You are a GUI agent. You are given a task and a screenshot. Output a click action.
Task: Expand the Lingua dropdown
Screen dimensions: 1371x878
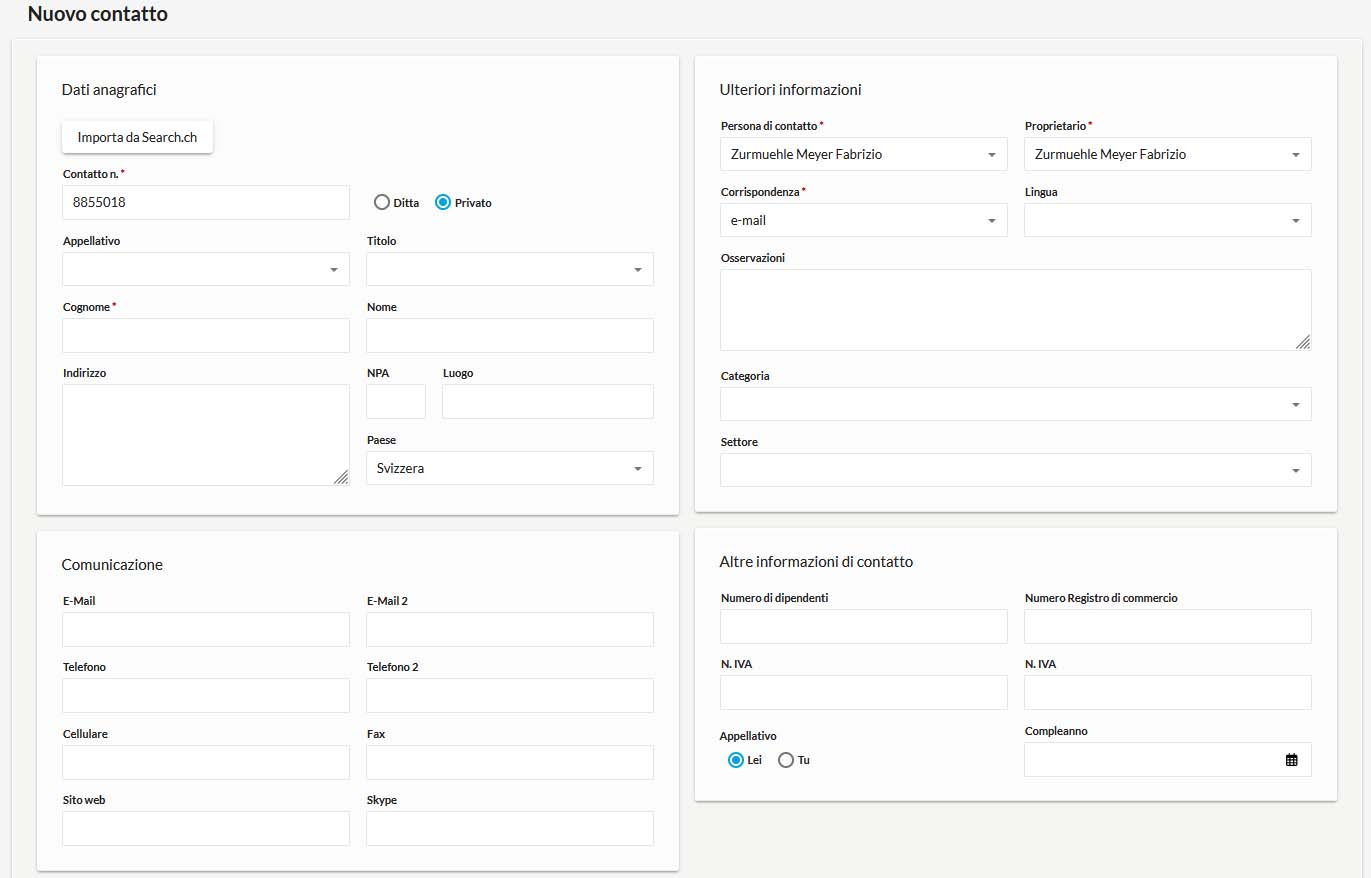pos(1167,220)
